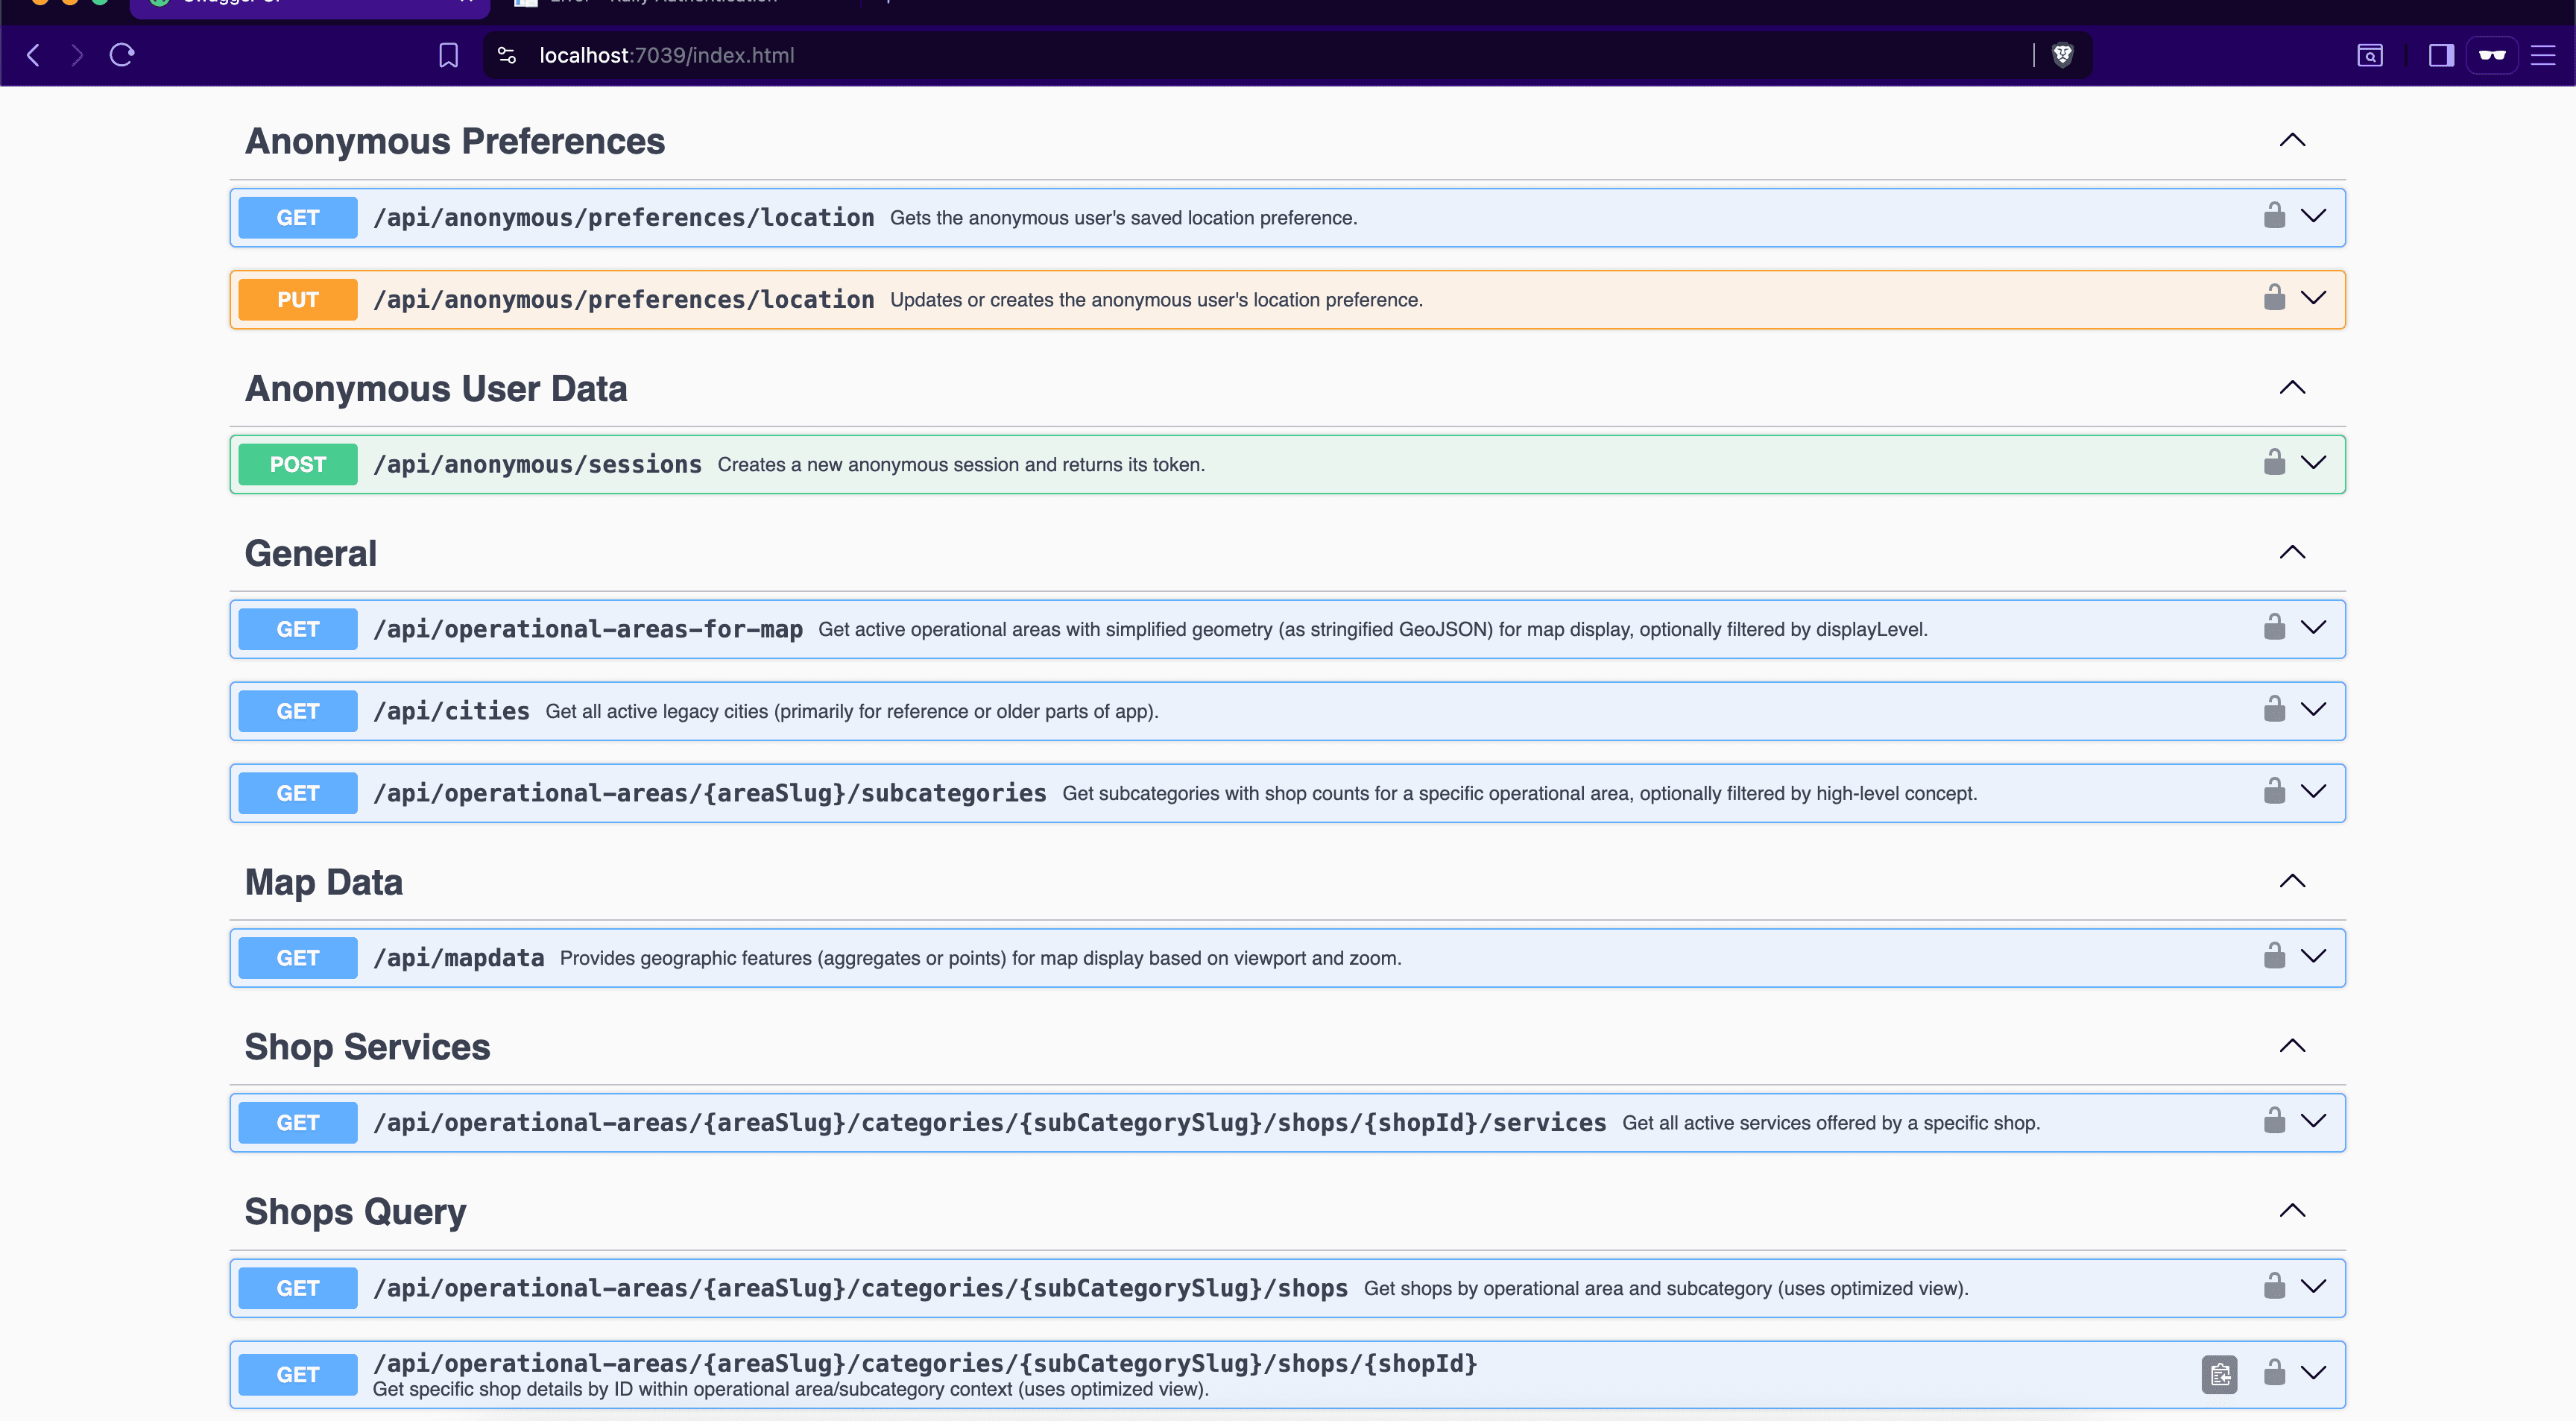
Task: Click the Shop Services section heading
Action: click(x=368, y=1047)
